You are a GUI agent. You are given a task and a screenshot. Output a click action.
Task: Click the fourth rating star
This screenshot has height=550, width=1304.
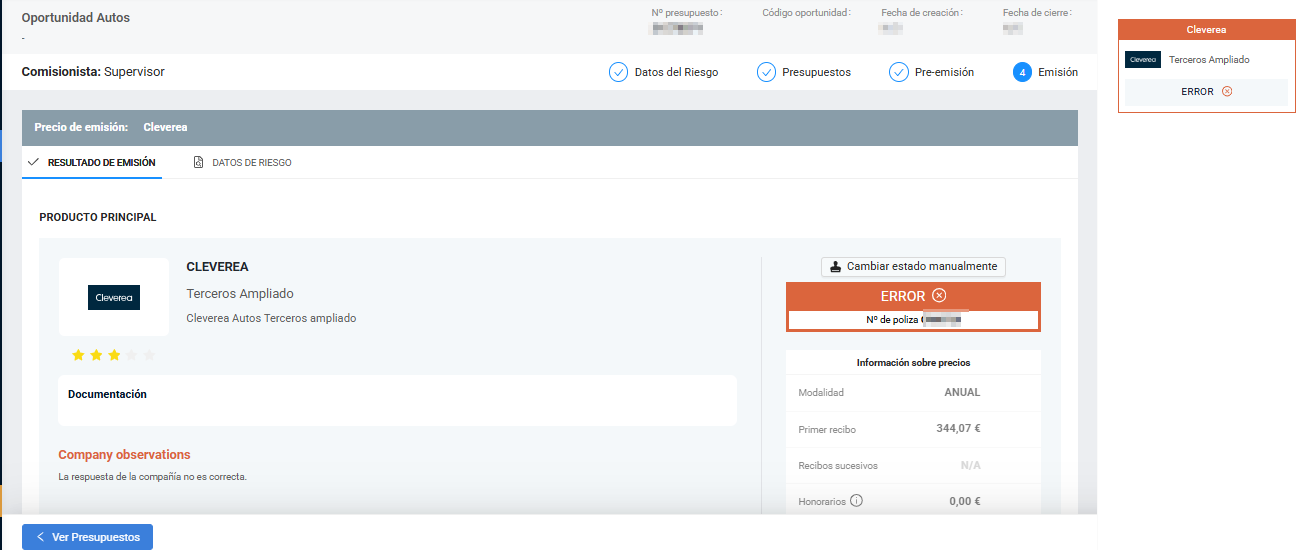tap(131, 355)
